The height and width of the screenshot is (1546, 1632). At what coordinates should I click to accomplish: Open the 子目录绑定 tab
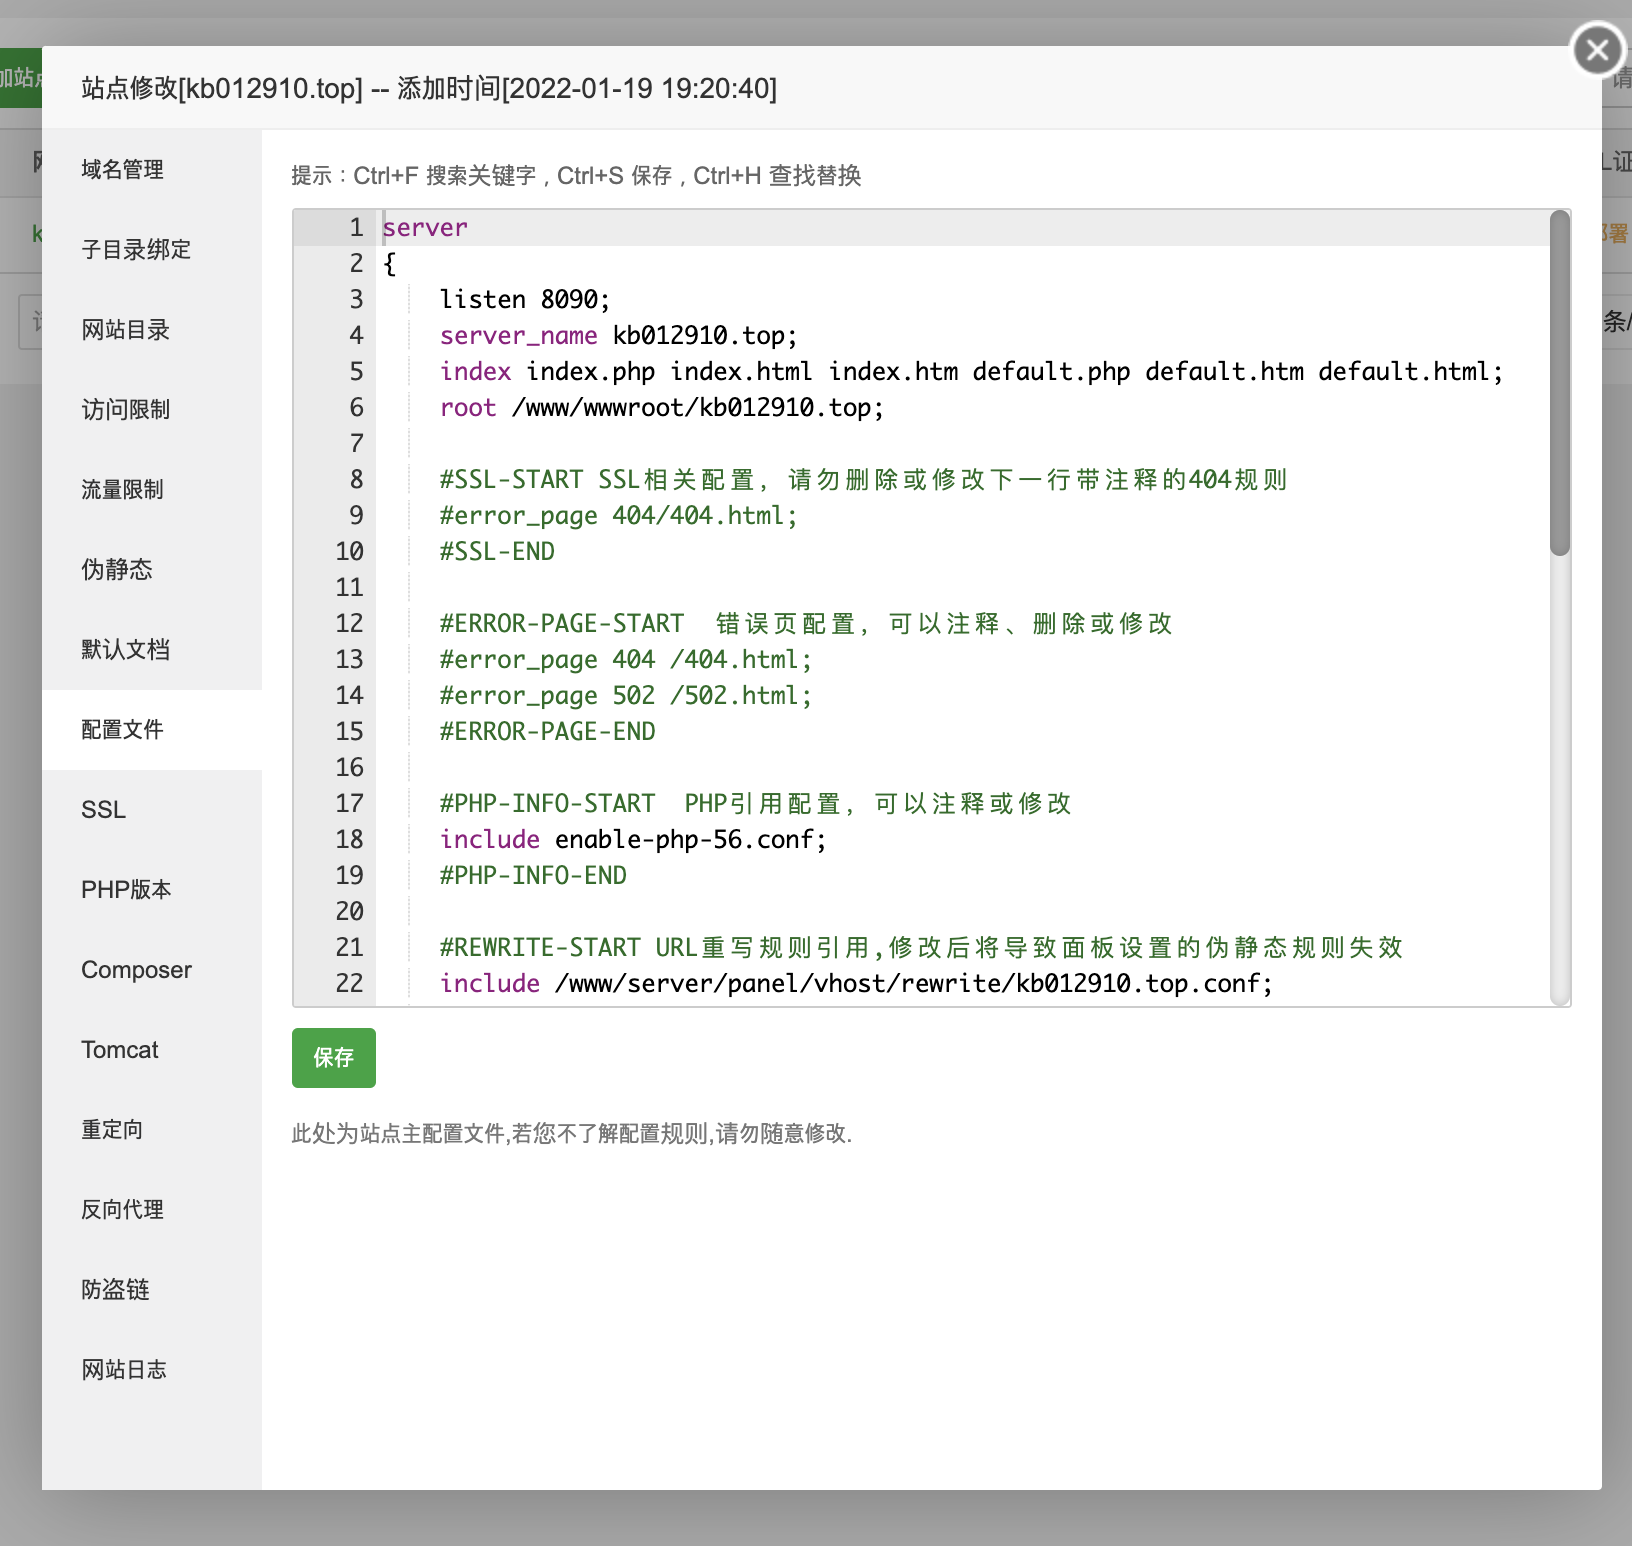click(x=152, y=250)
